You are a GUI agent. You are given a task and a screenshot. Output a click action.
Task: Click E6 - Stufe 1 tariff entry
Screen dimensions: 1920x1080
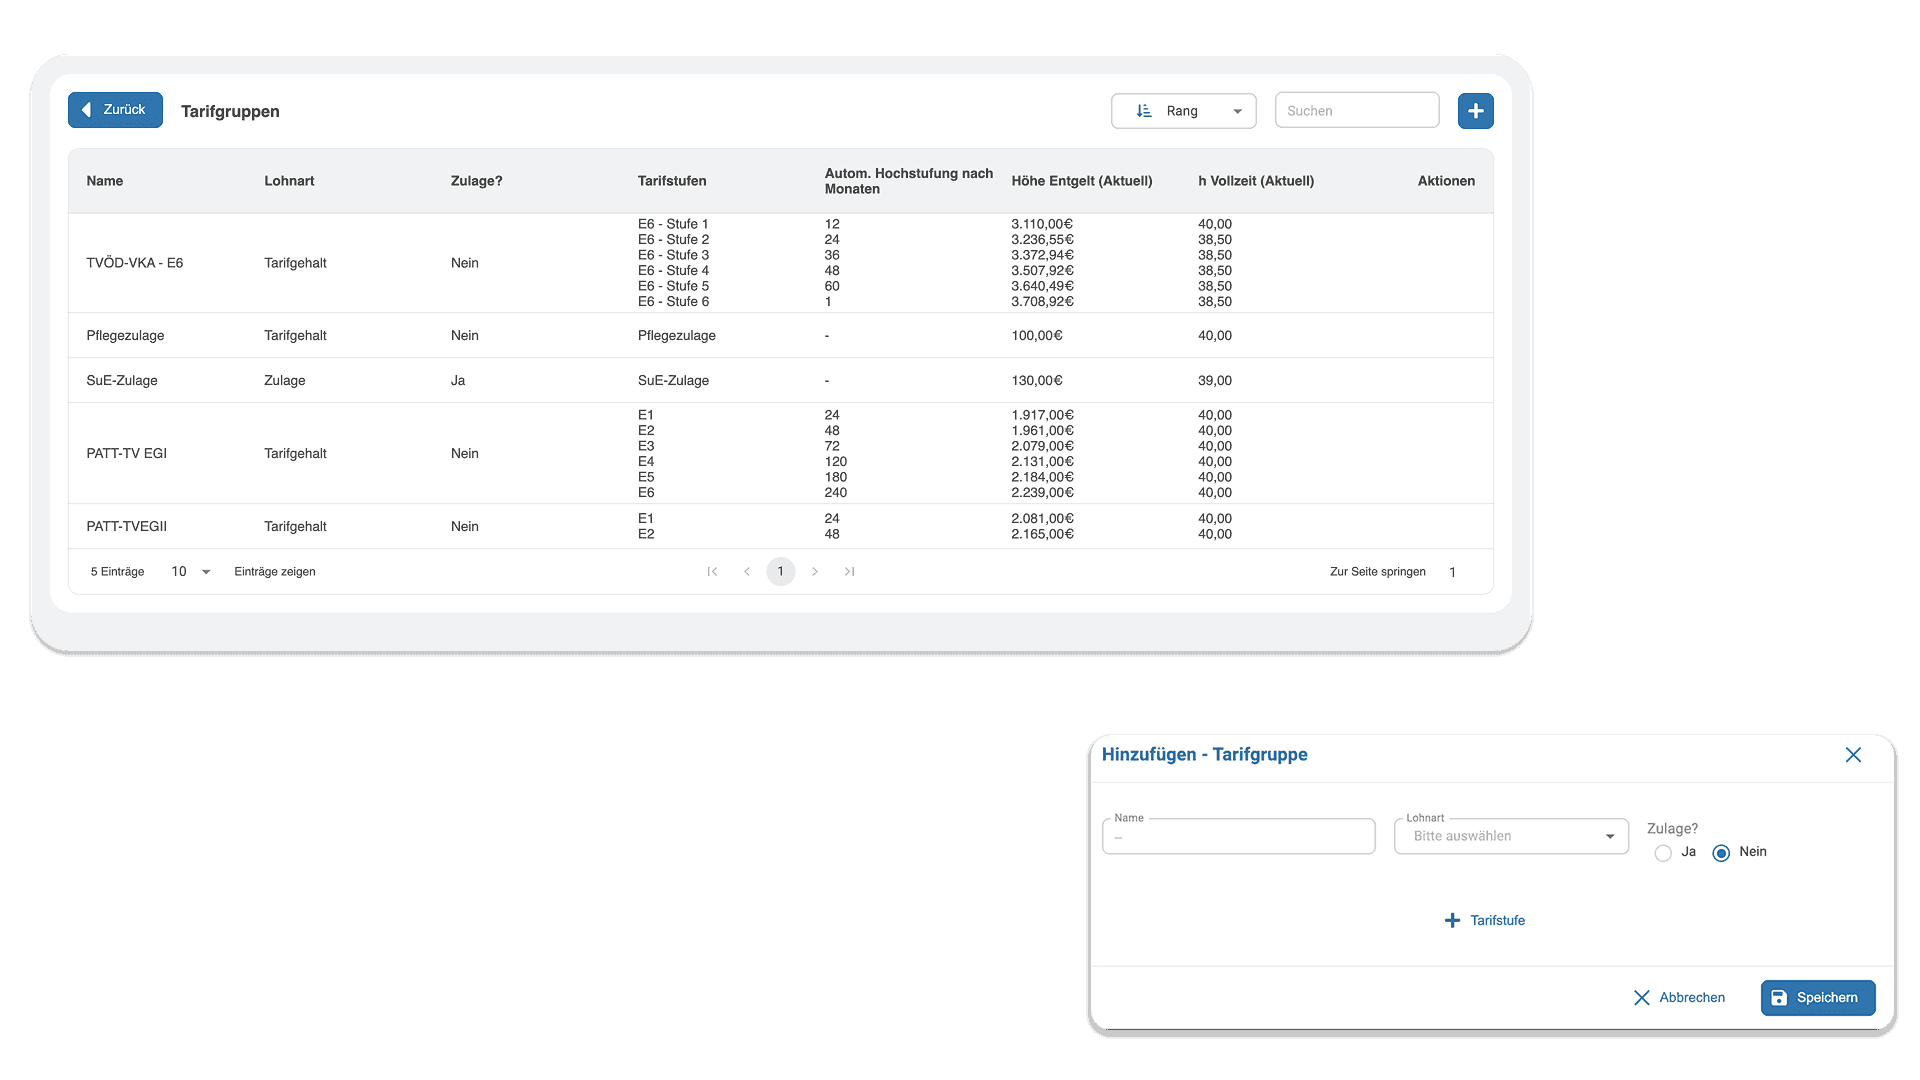(673, 224)
